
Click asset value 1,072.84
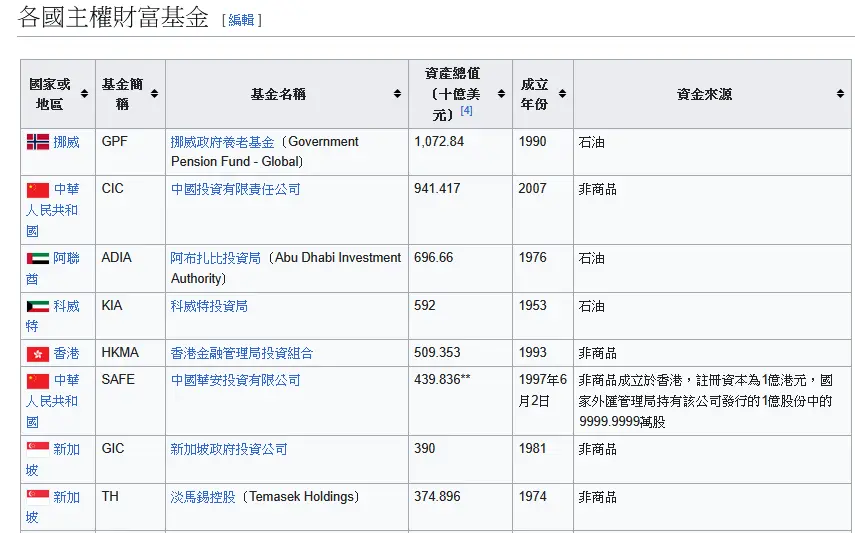click(x=439, y=142)
